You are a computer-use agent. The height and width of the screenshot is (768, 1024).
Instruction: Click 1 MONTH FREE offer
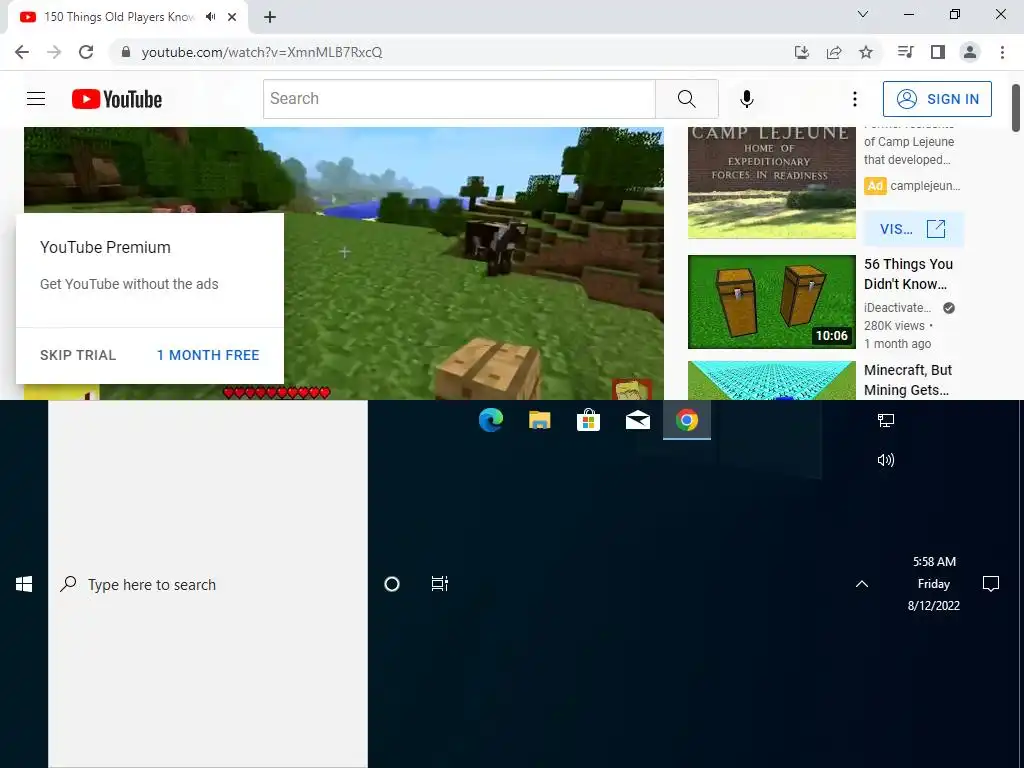208,355
